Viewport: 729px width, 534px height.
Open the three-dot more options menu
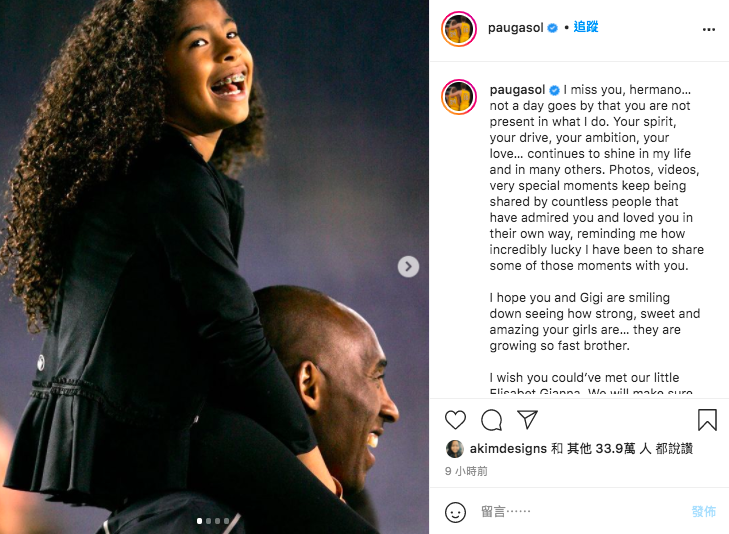[x=709, y=29]
